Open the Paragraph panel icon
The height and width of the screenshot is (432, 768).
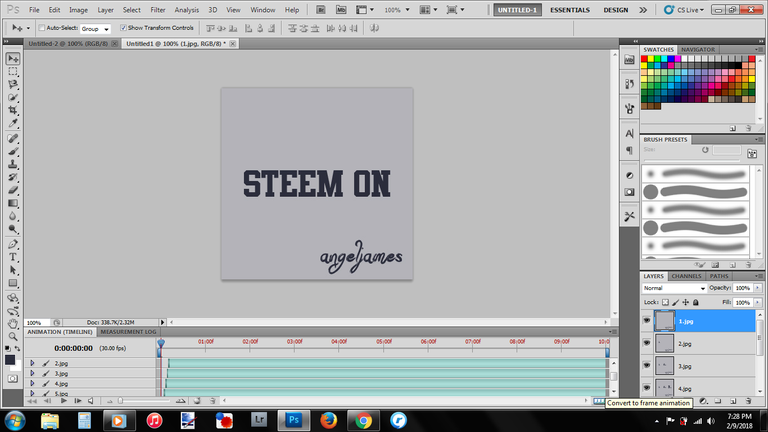point(629,150)
